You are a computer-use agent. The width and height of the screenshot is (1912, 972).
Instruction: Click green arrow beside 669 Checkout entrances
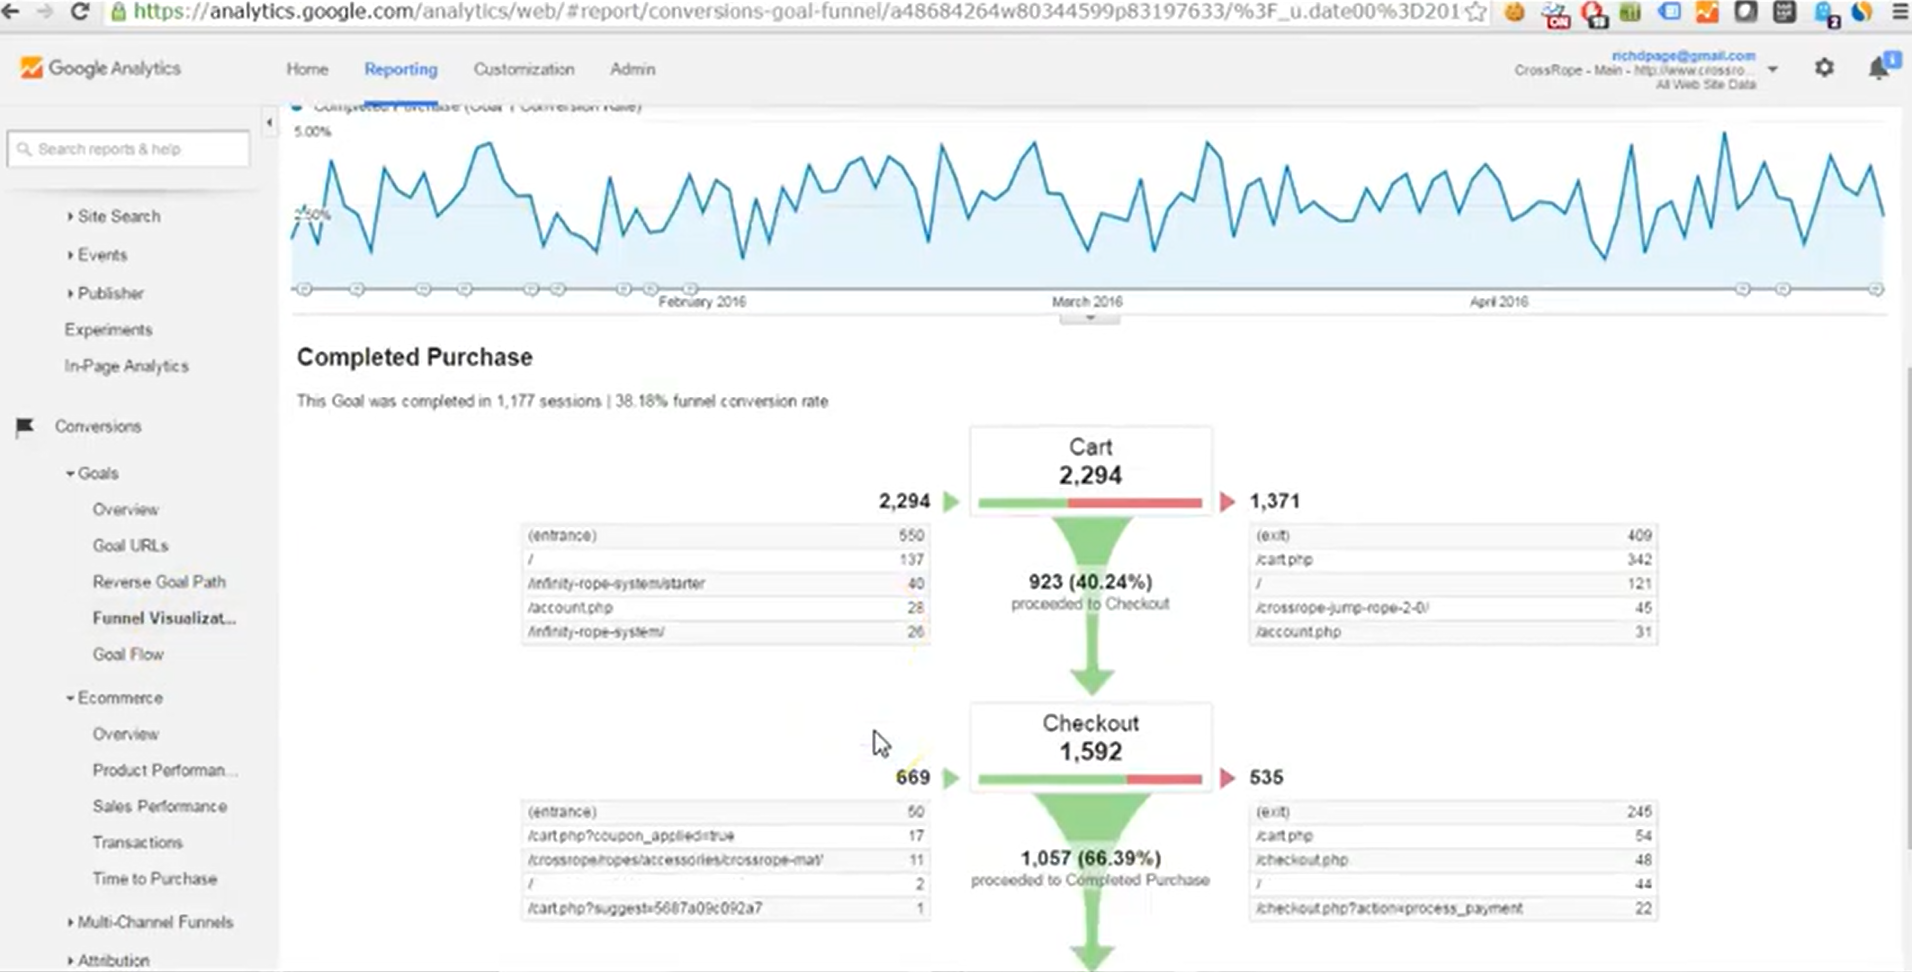pyautogui.click(x=951, y=778)
